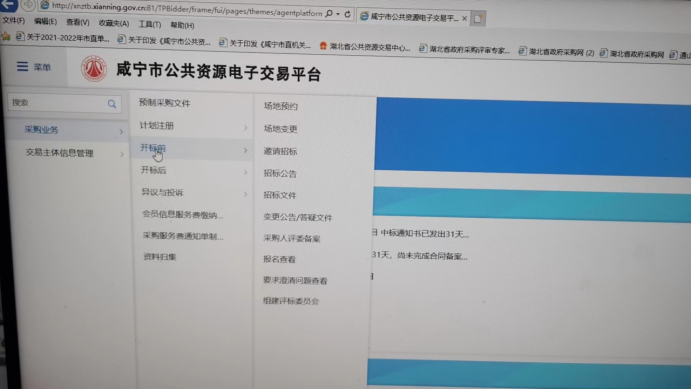The height and width of the screenshot is (389, 692).
Task: Click the browser back arrow button
Action: point(8,5)
